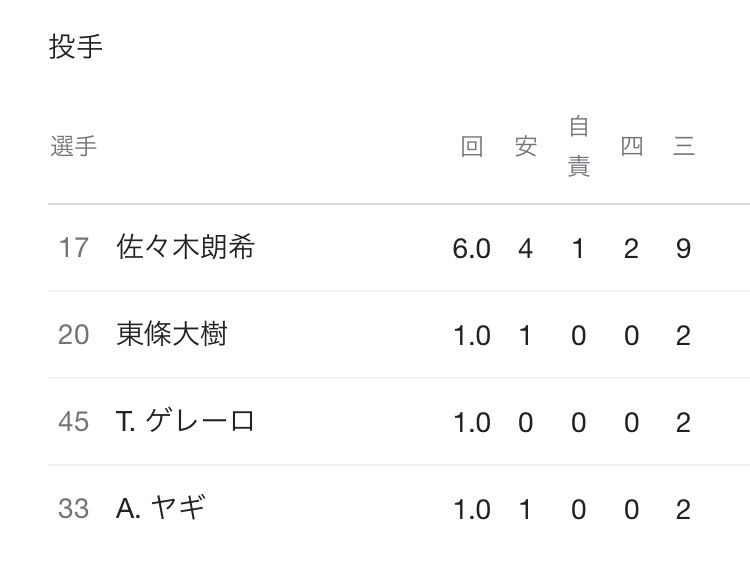The image size is (750, 575).
Task: Select 佐々木朗希's strikeout count of 9
Action: click(x=684, y=248)
